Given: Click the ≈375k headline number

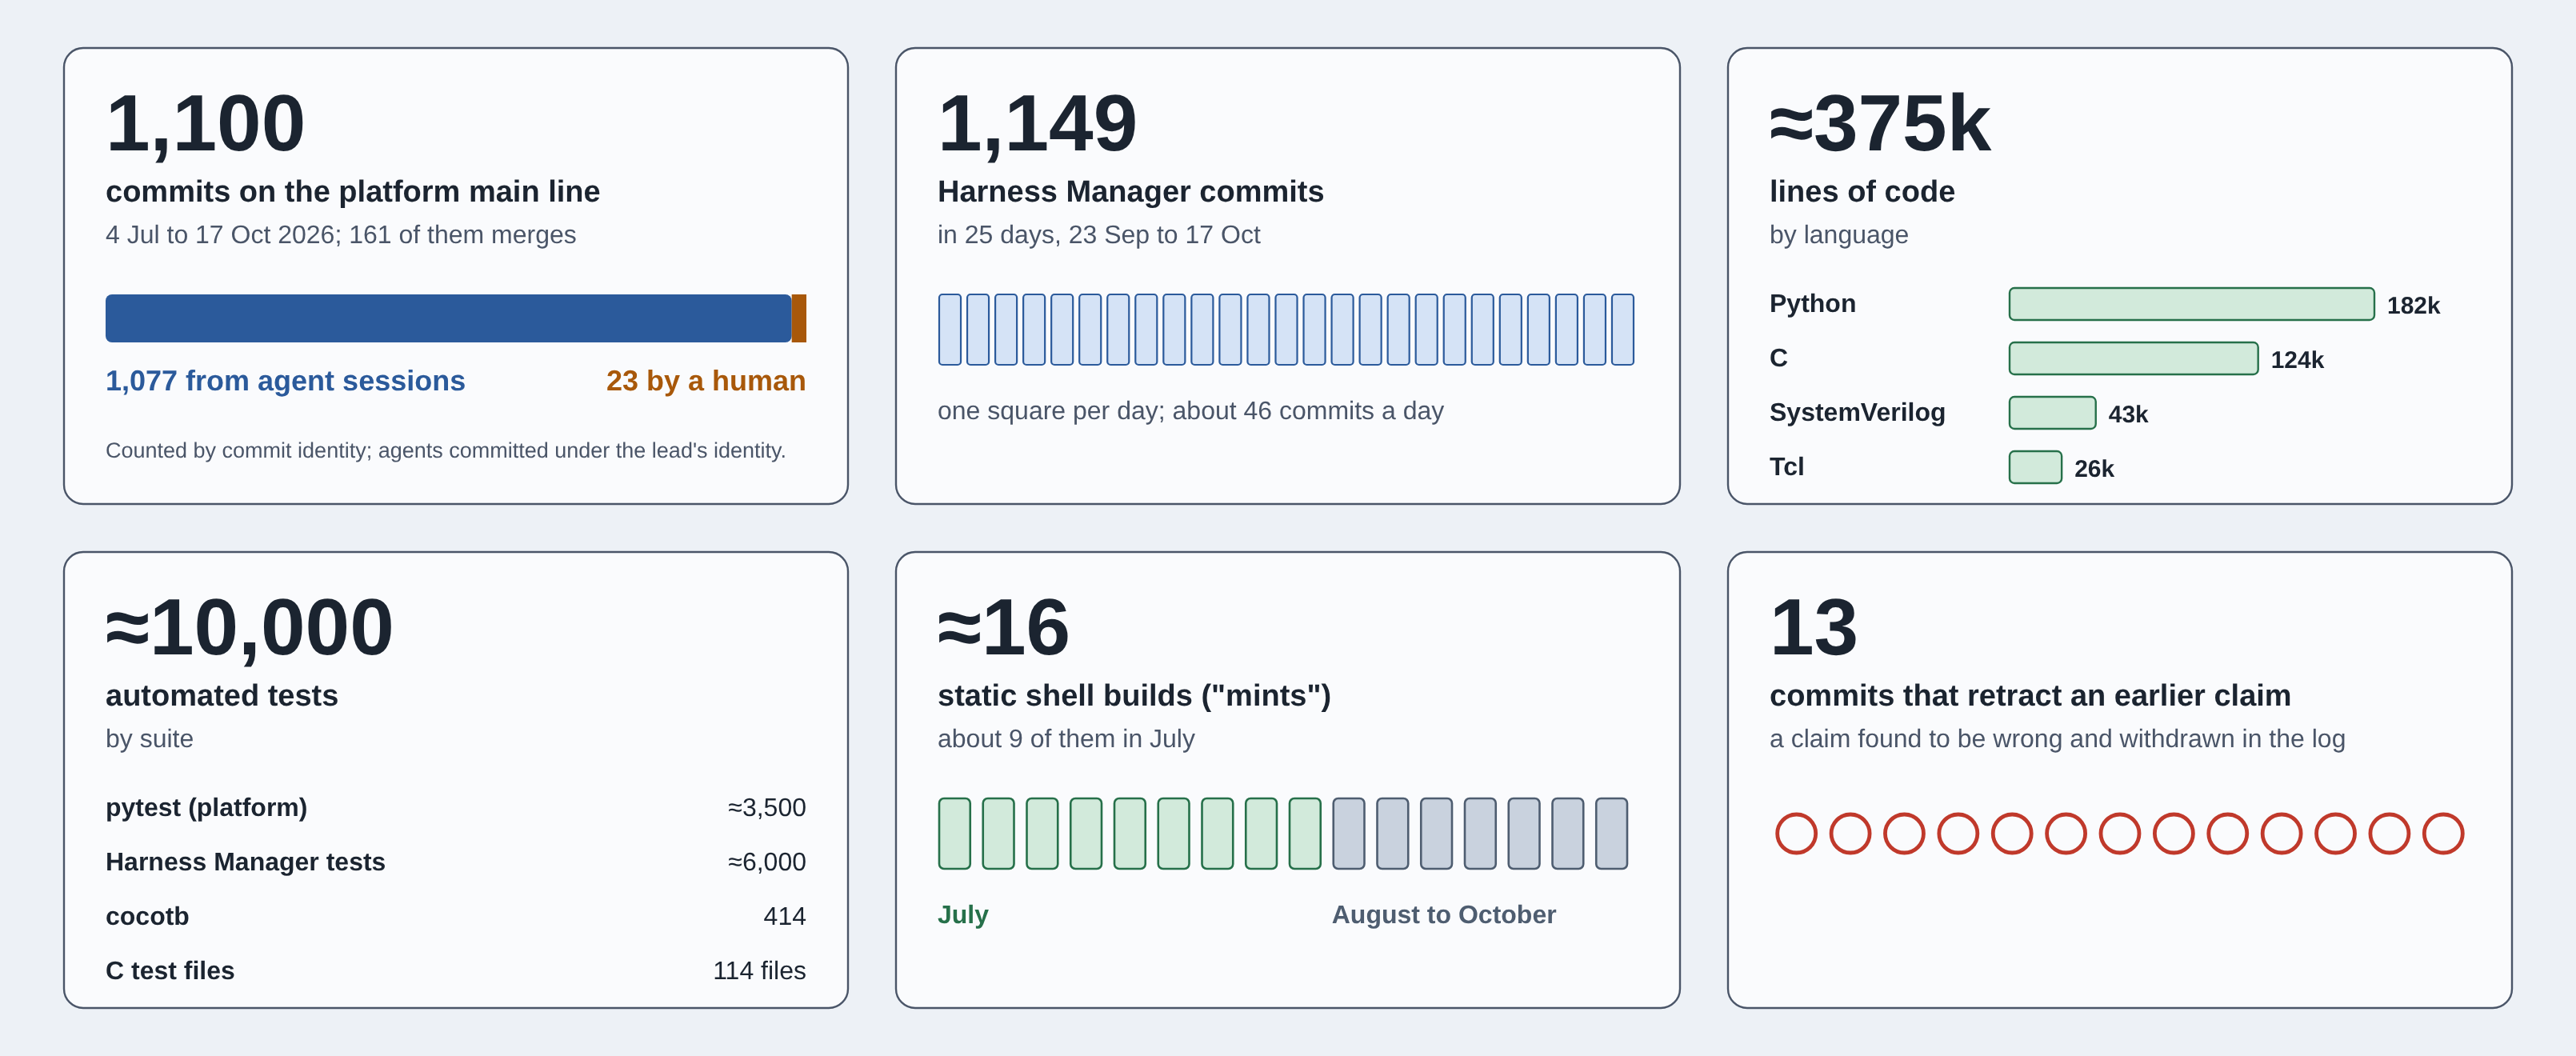Looking at the screenshot, I should pyautogui.click(x=1880, y=123).
